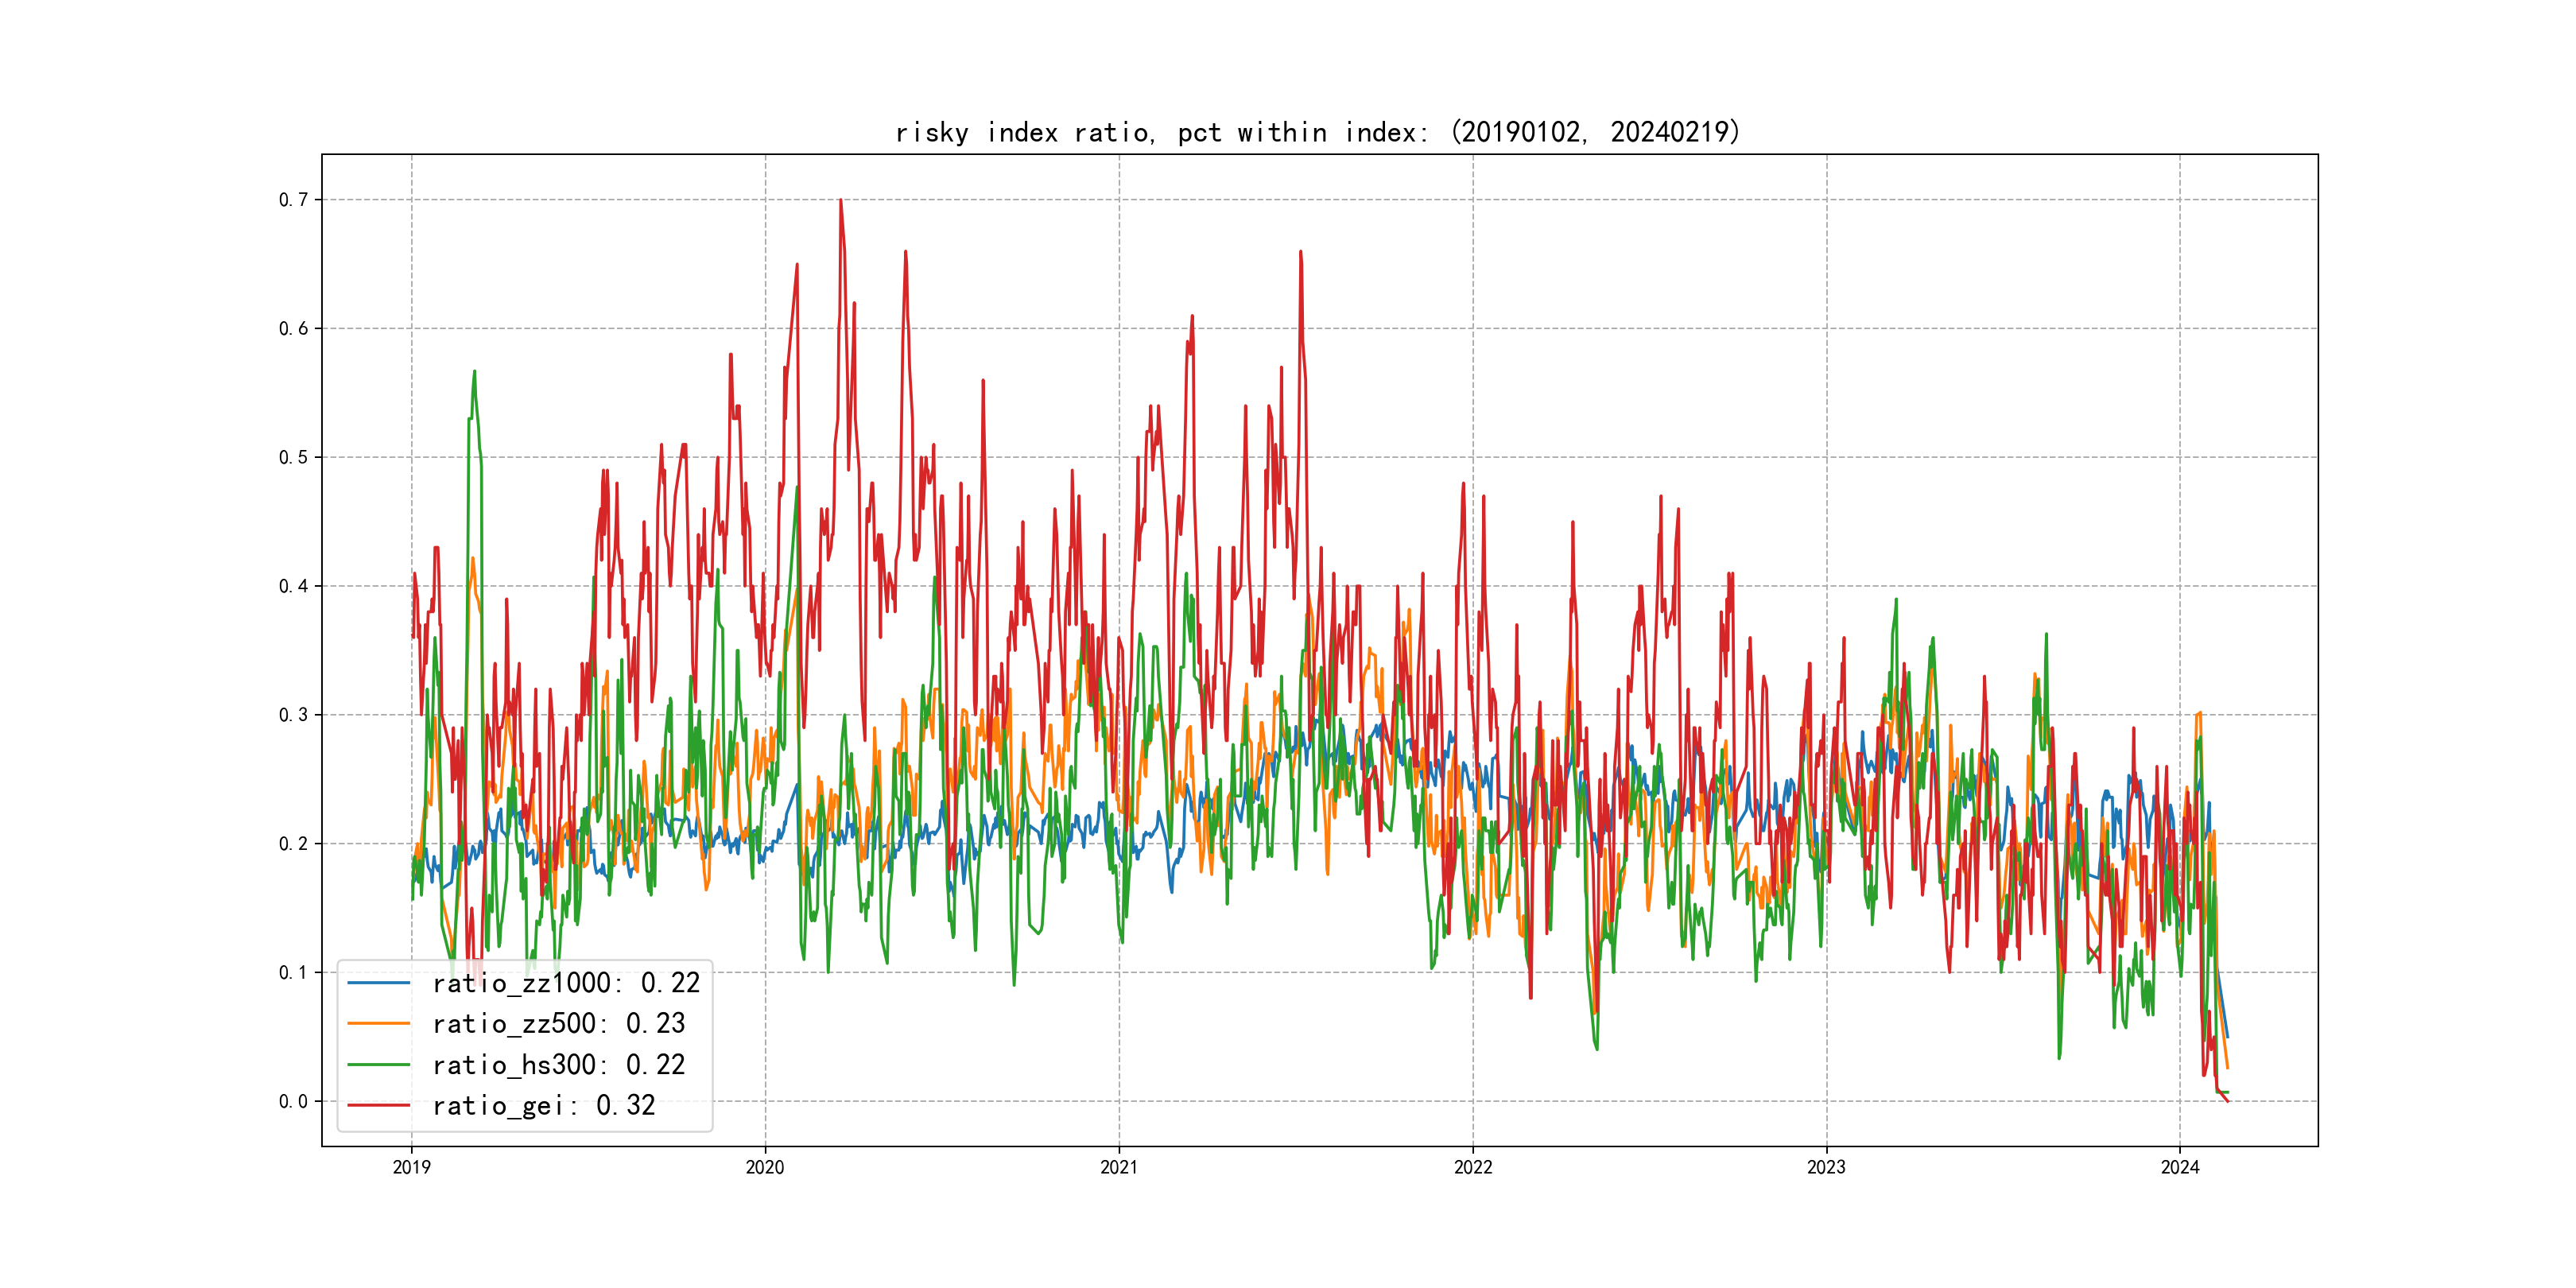
Task: Click the green ratio_hs300 legend line
Action: click(x=378, y=1065)
